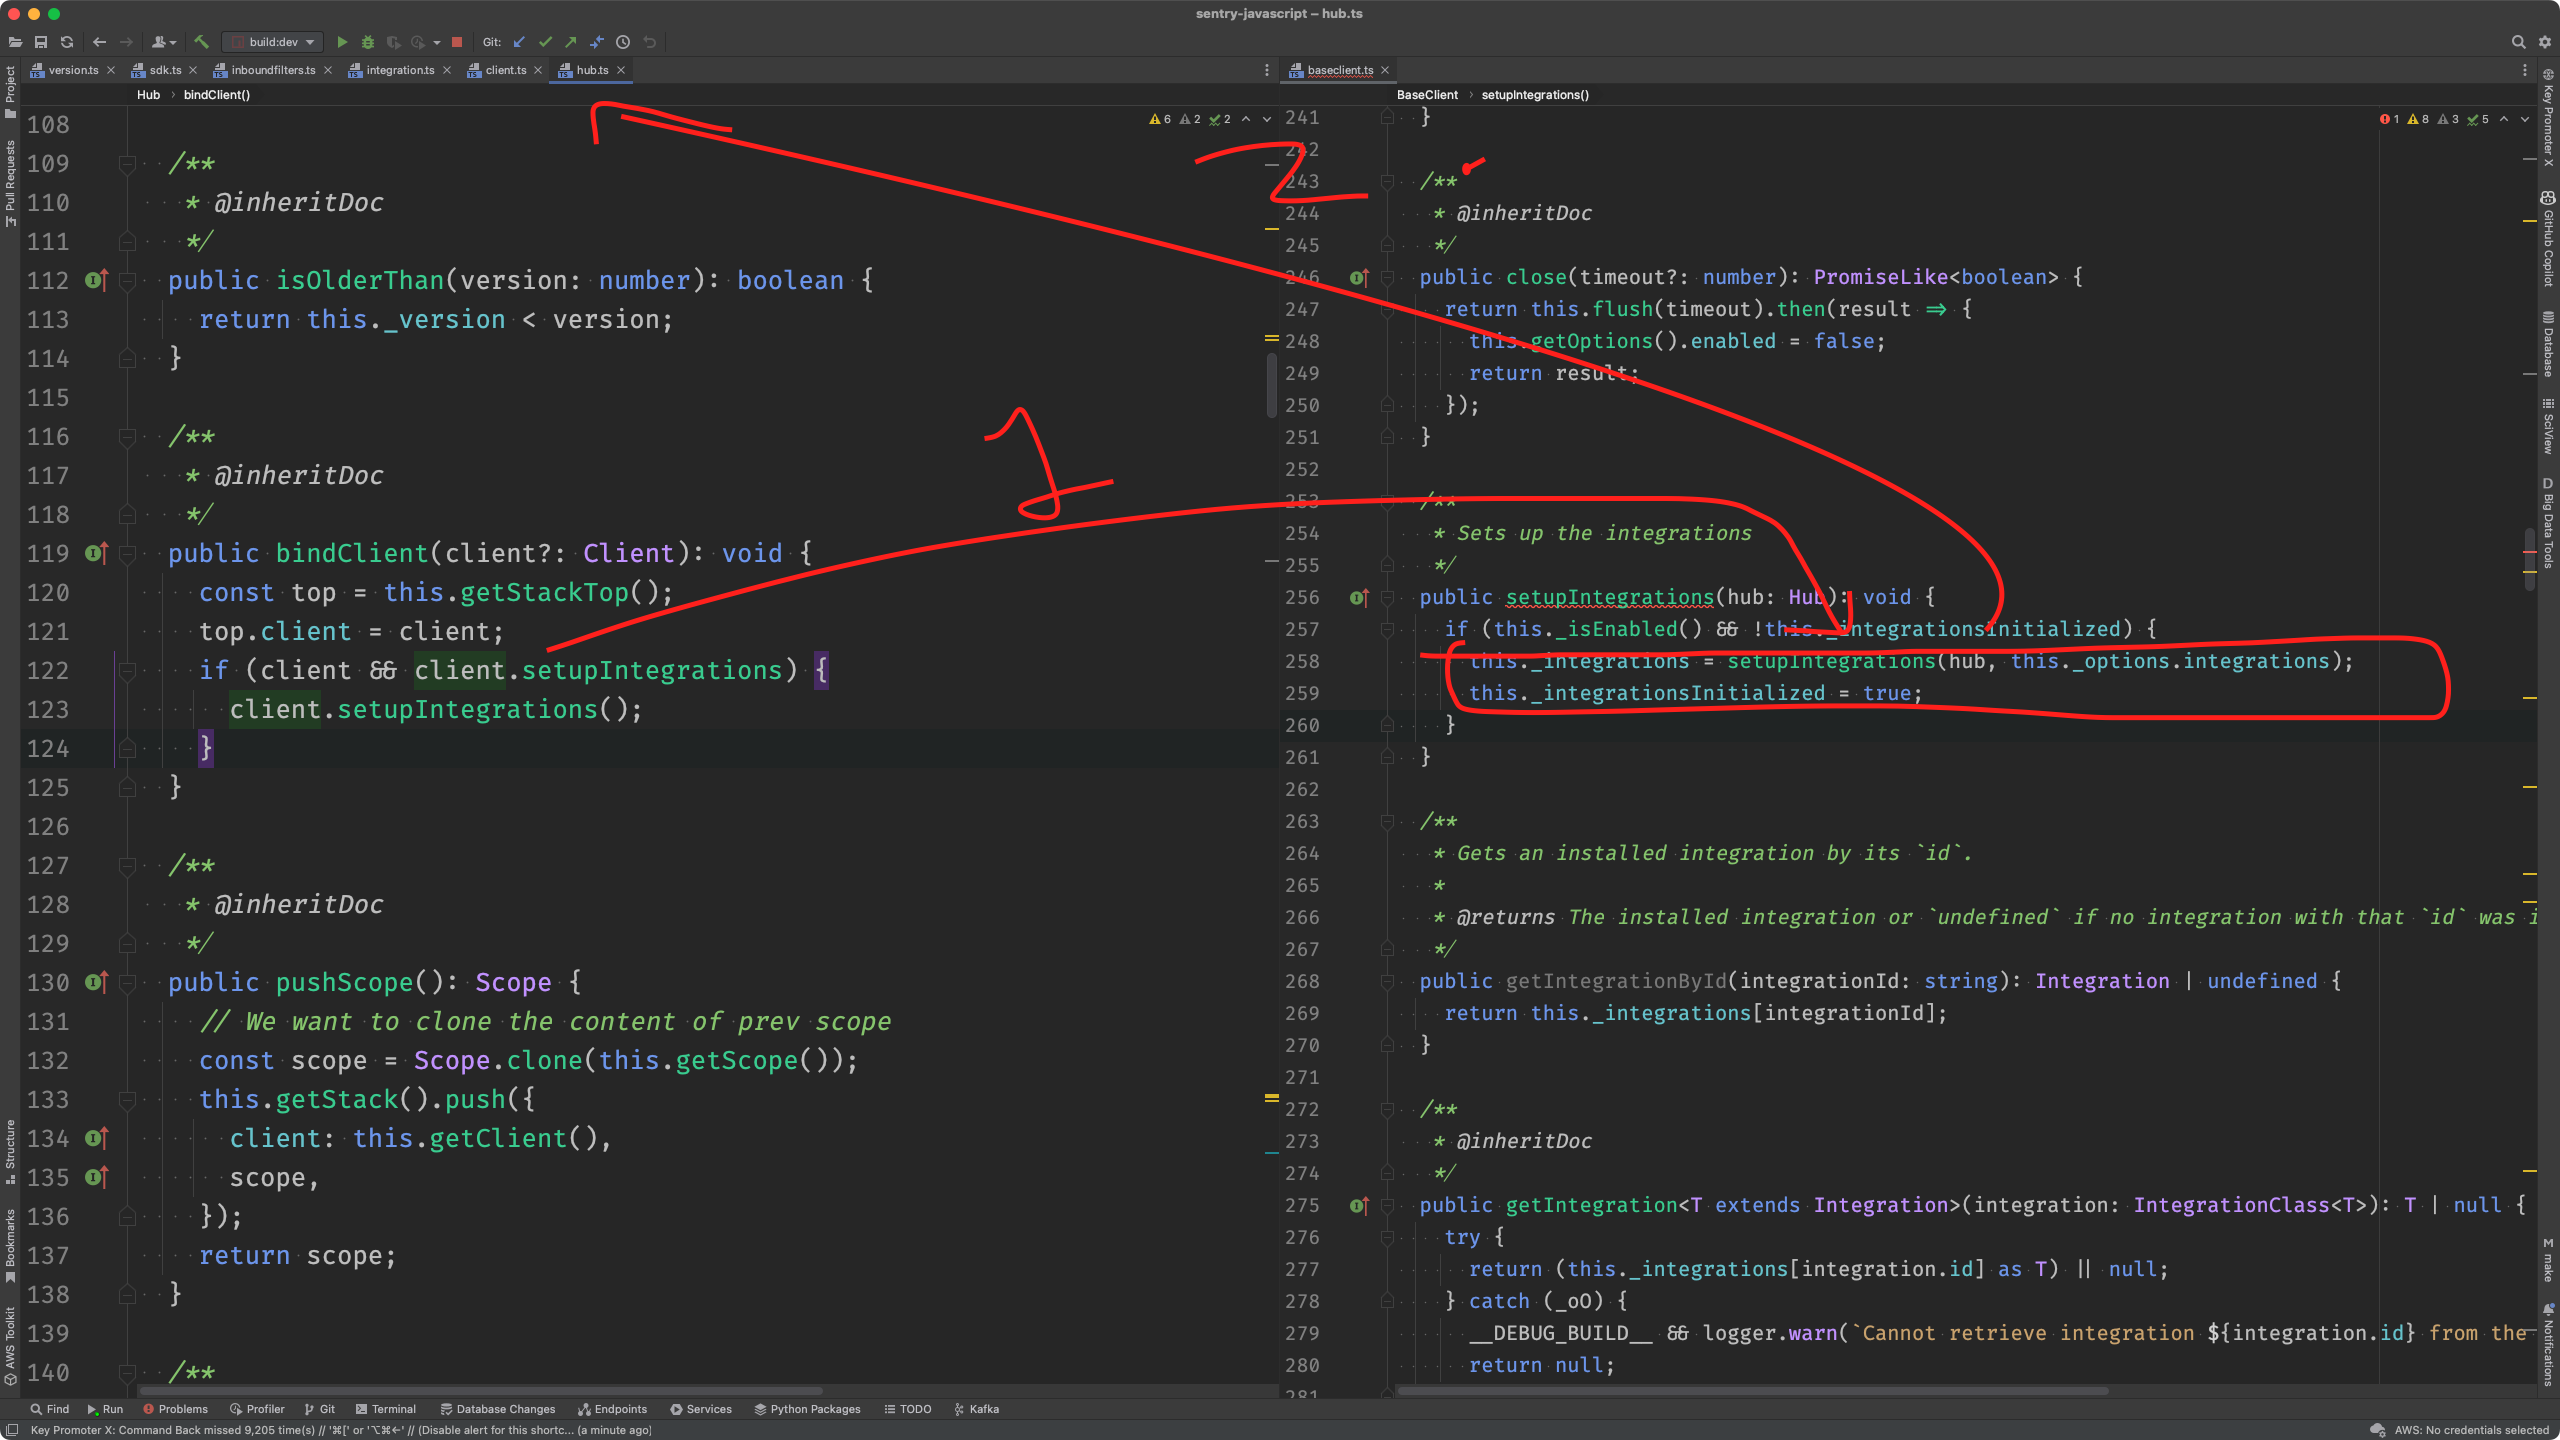Git commit checkmark icon

(x=545, y=42)
